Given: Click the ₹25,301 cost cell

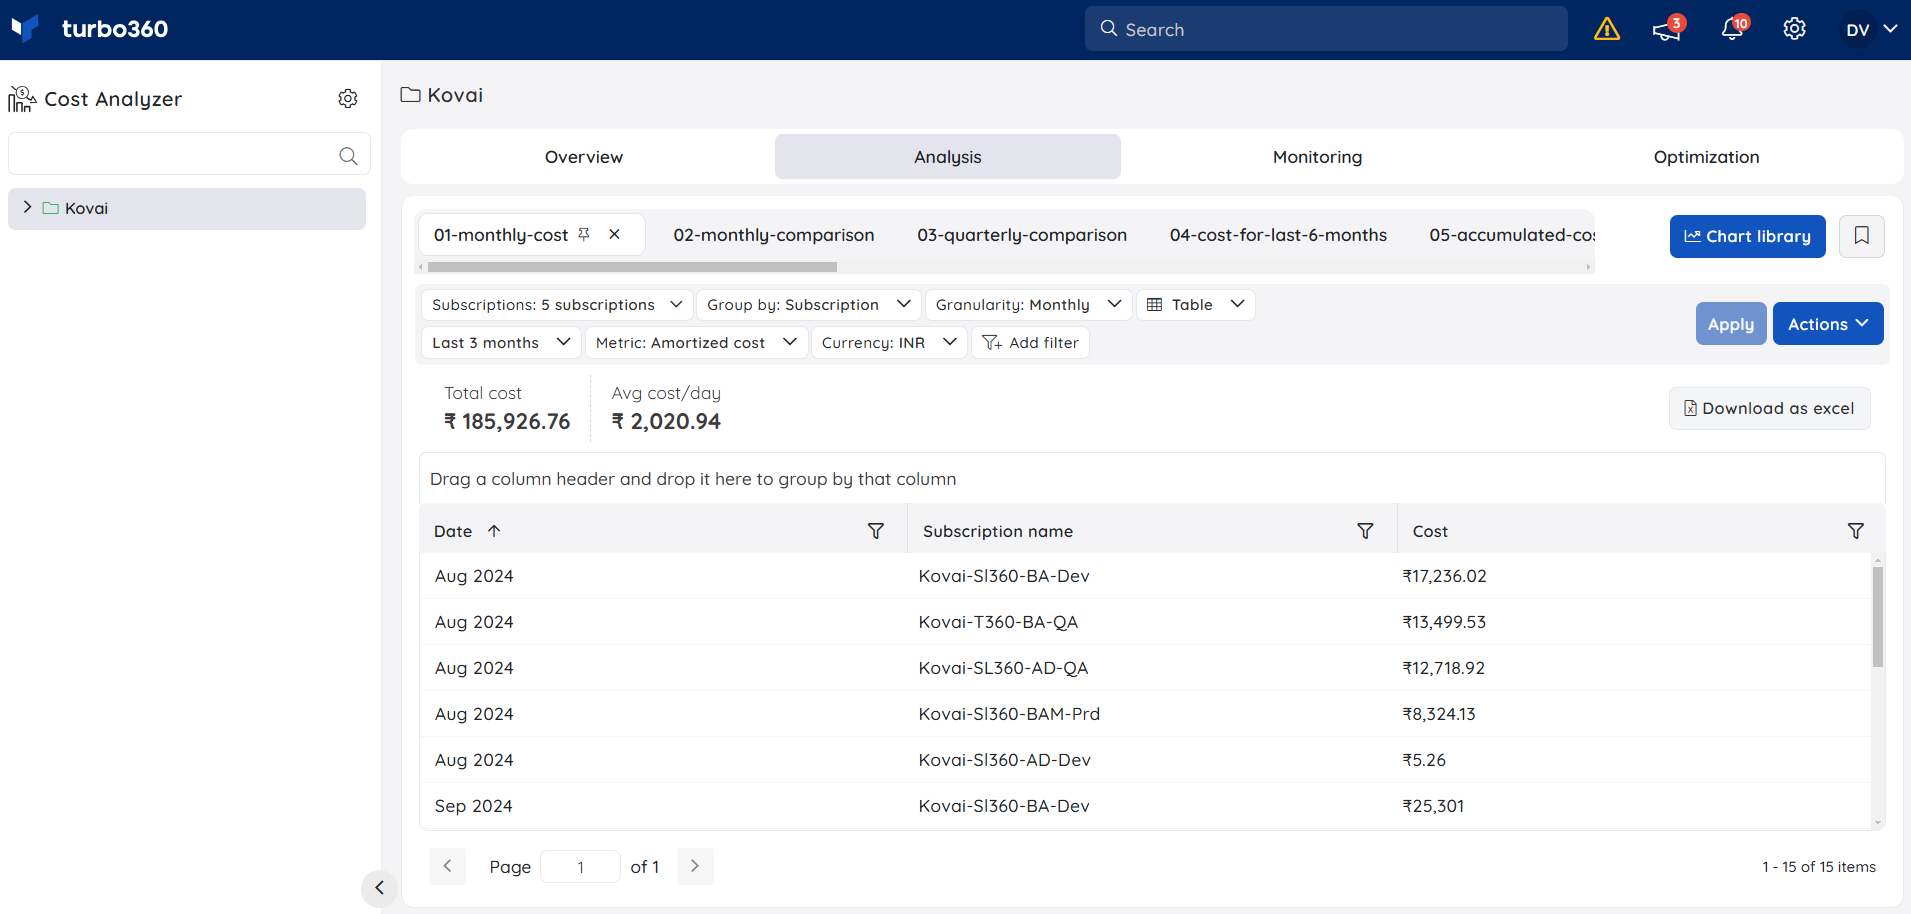Looking at the screenshot, I should pos(1433,806).
